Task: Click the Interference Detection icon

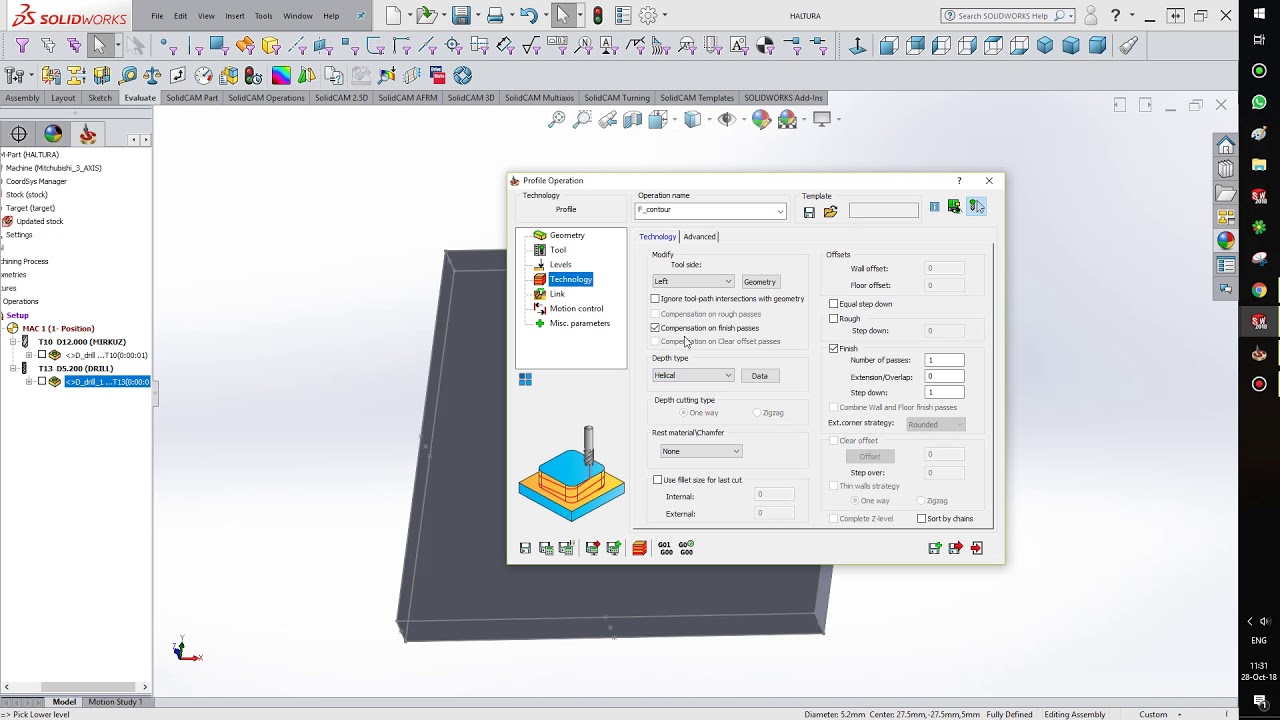Action: point(50,75)
